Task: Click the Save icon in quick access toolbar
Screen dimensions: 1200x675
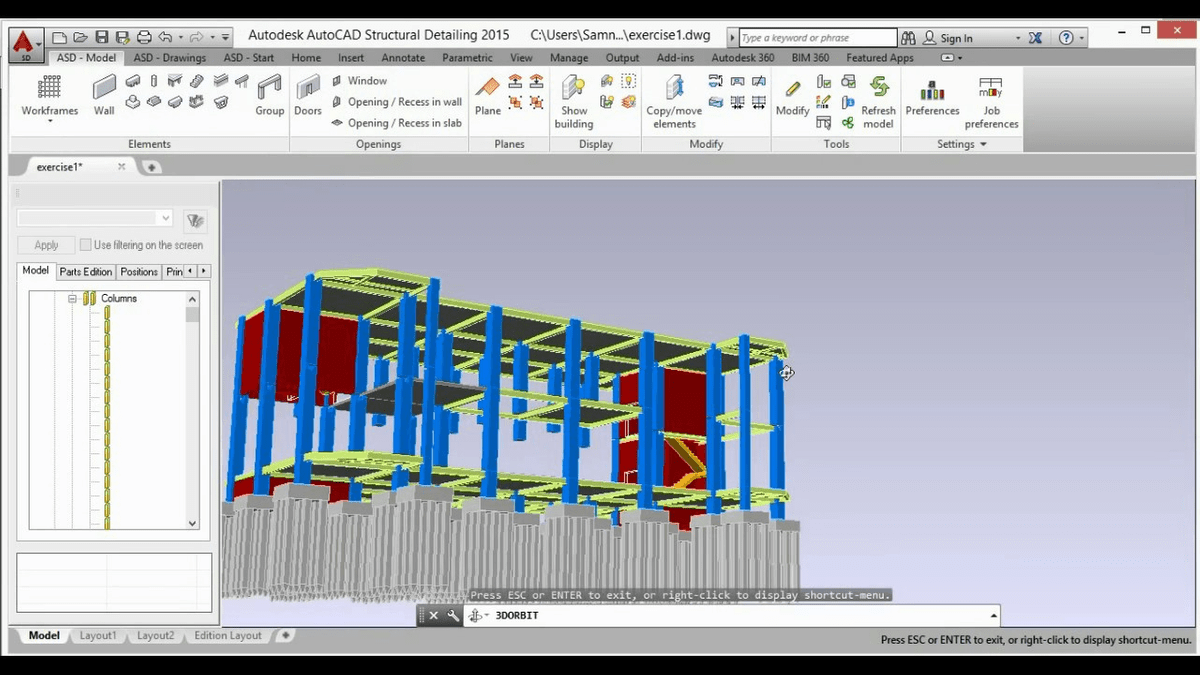Action: (102, 38)
